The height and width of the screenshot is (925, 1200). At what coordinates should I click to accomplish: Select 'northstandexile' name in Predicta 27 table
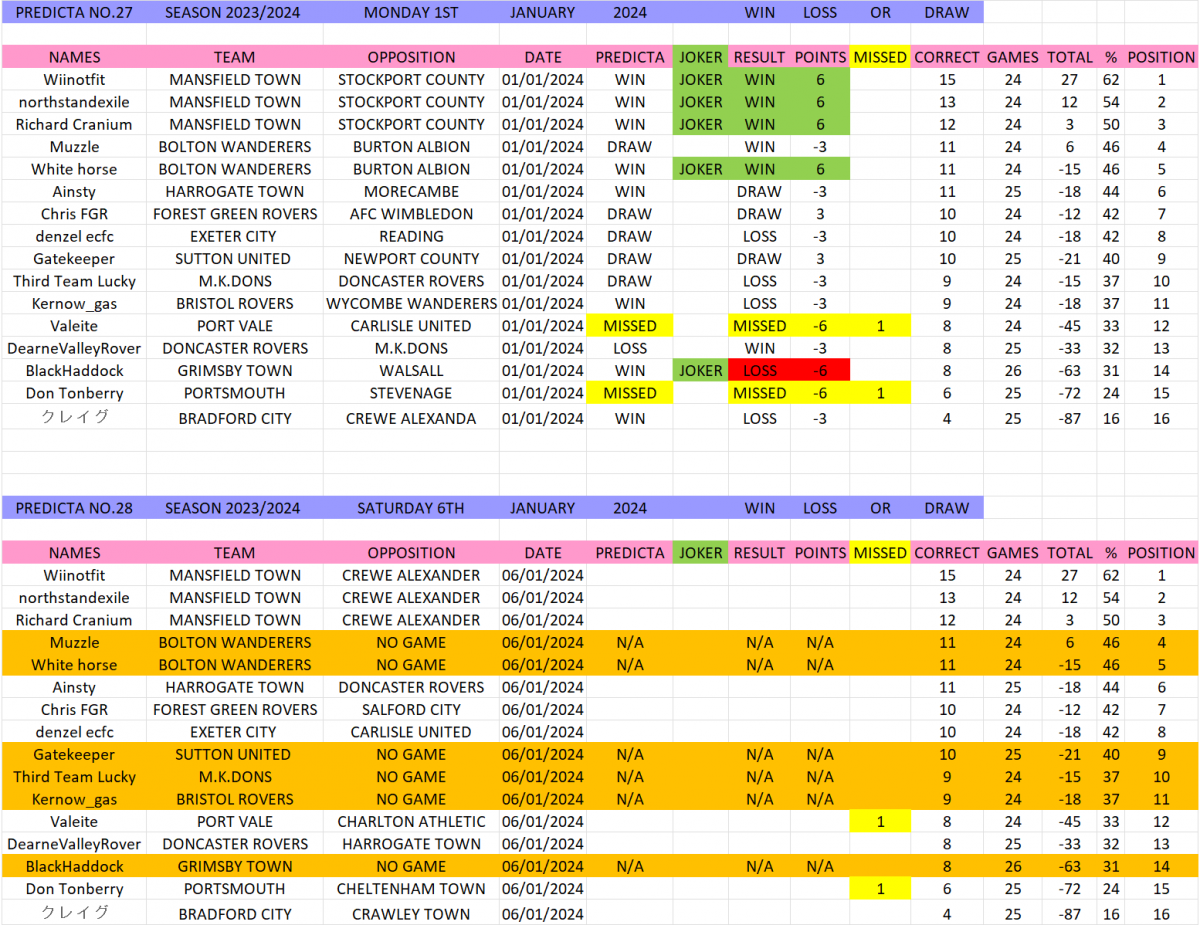(74, 102)
